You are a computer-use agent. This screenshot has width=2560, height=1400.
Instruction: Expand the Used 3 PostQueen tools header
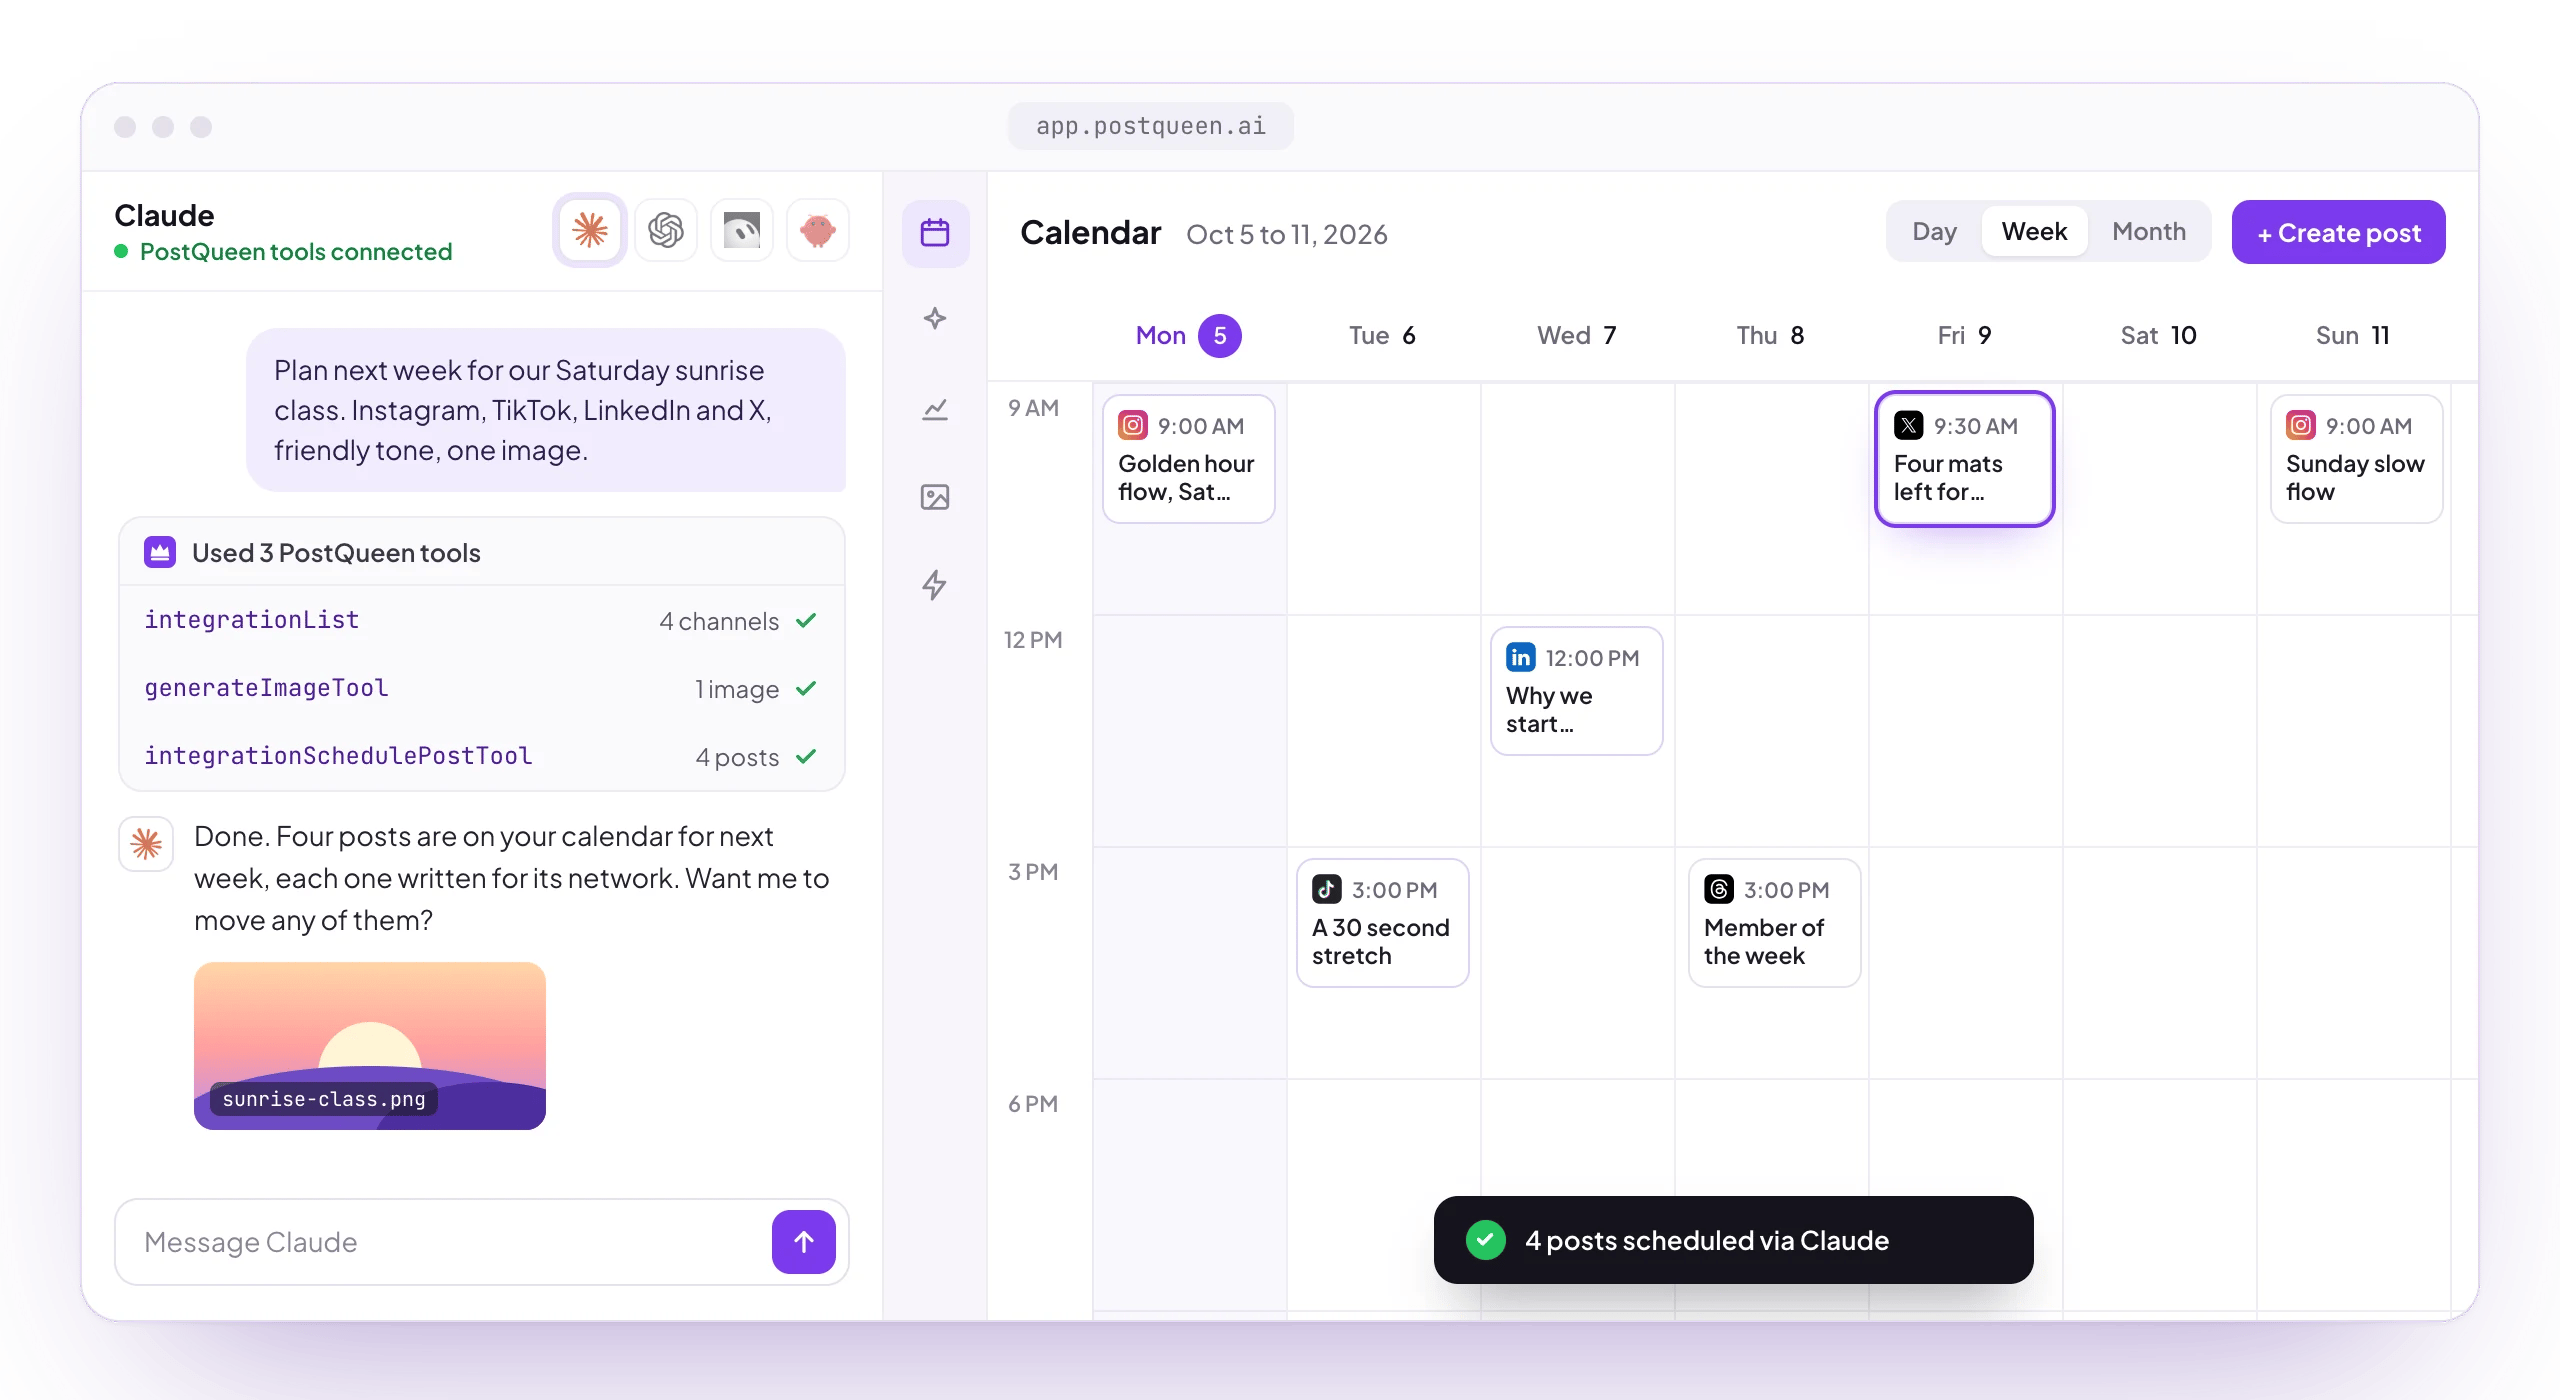coord(482,552)
